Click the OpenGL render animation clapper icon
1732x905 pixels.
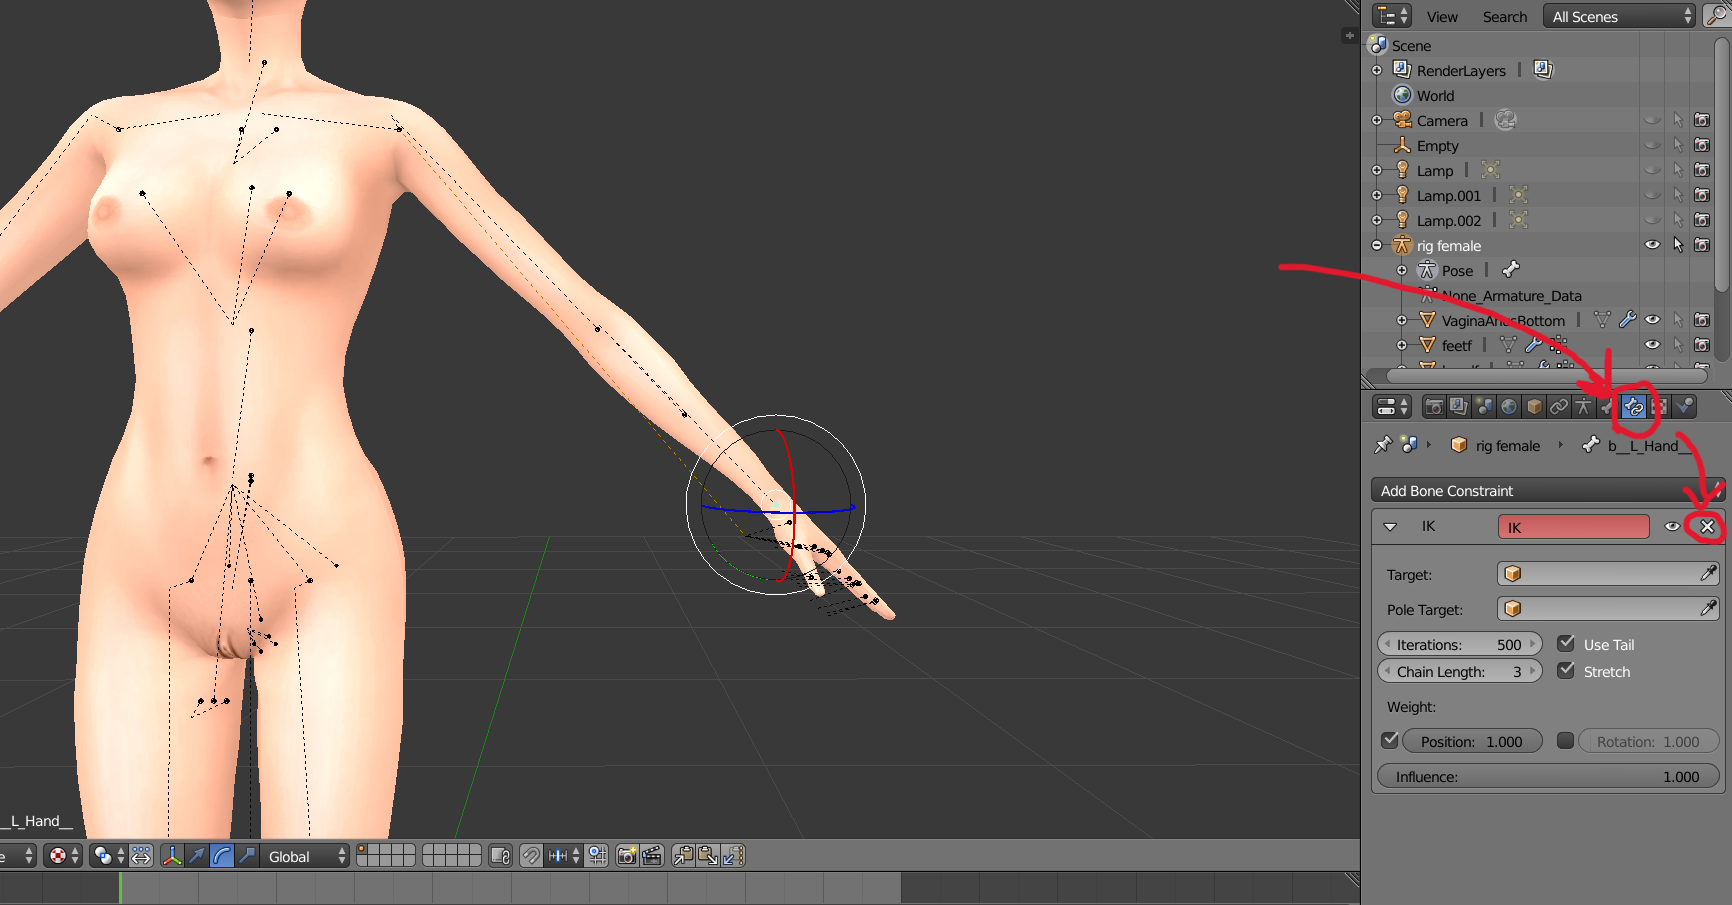(652, 856)
